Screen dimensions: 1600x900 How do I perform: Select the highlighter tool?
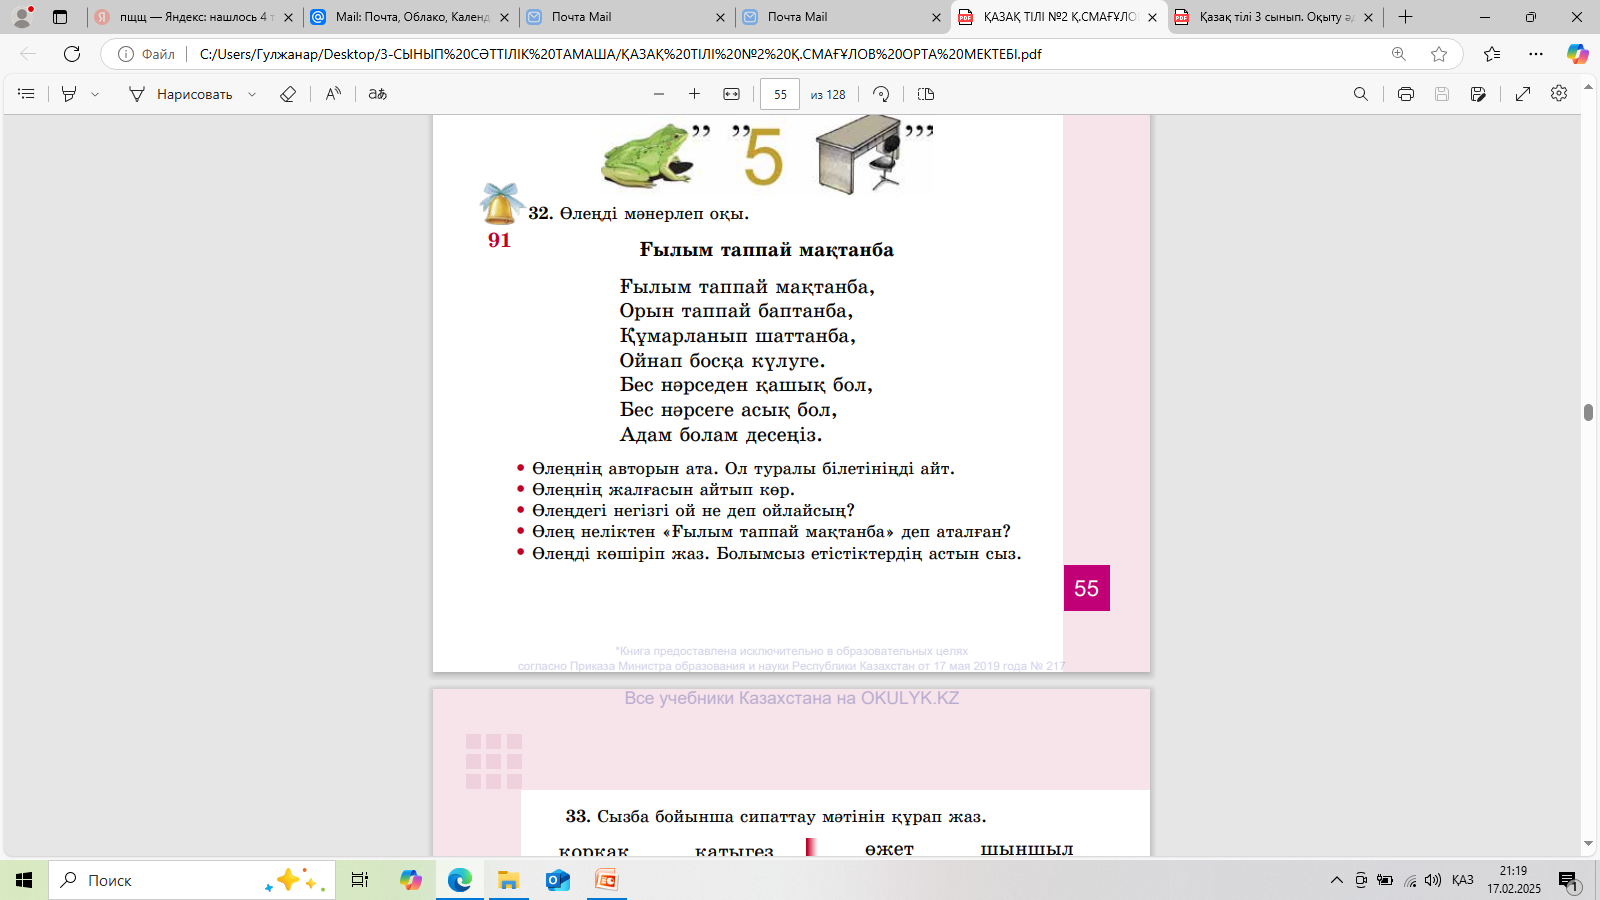coord(69,94)
